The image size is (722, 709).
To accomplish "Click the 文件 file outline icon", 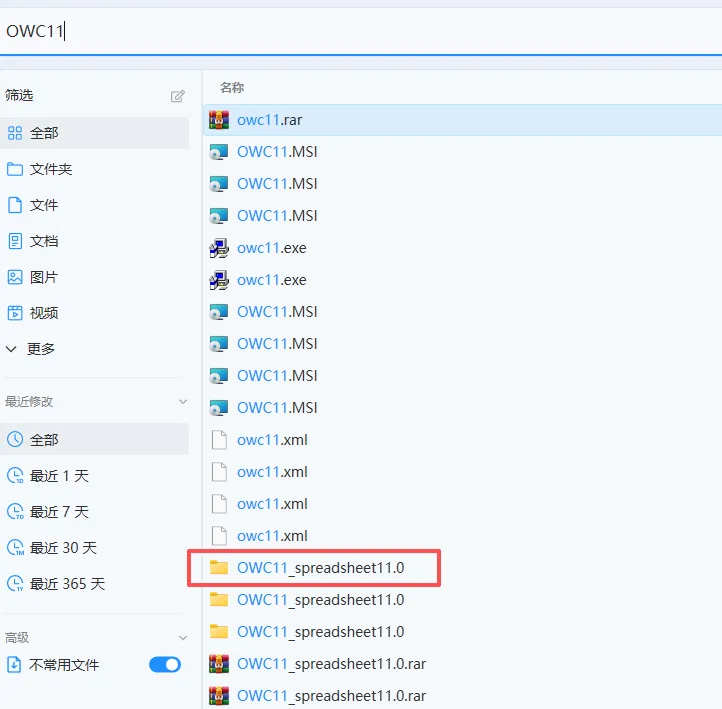I will 15,205.
